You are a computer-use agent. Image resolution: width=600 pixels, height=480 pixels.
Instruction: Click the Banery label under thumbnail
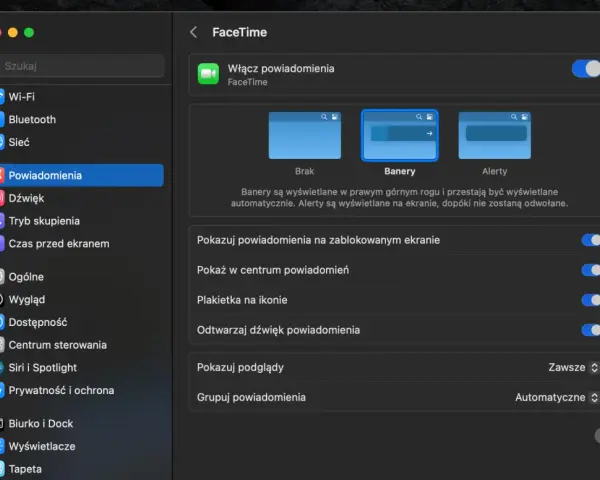pos(399,171)
